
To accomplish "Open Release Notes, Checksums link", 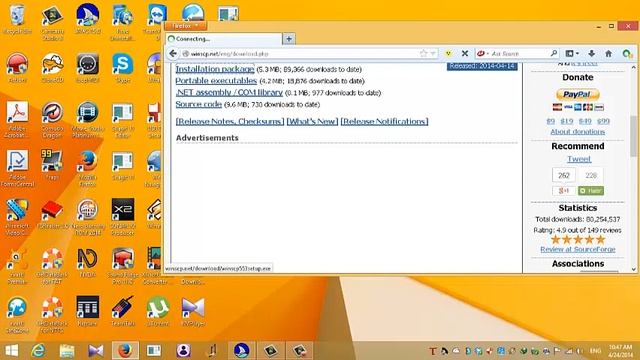I will click(230, 121).
